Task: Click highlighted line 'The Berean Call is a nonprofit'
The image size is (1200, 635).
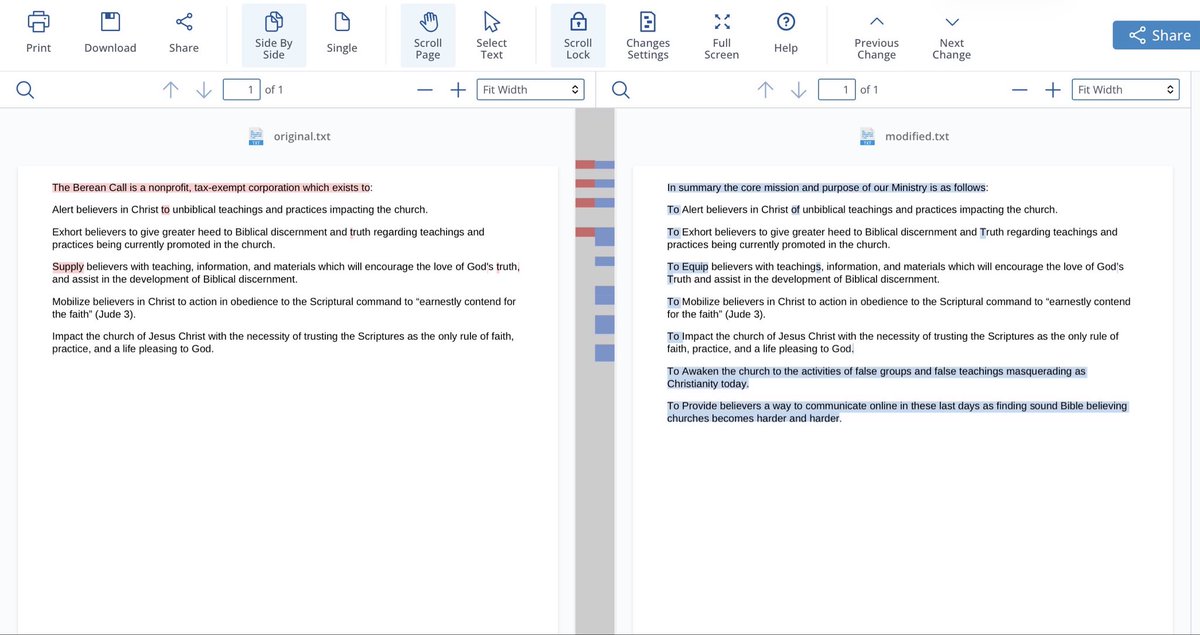Action: pyautogui.click(x=212, y=187)
